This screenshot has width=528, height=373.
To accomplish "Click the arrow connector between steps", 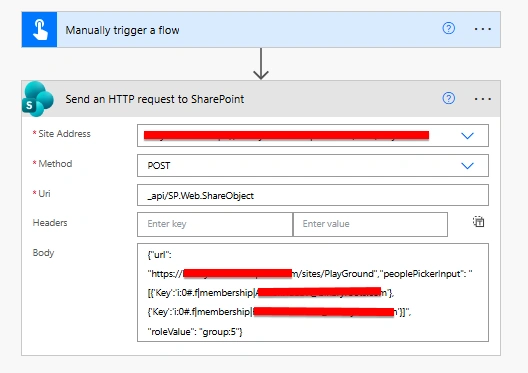I will coord(261,64).
